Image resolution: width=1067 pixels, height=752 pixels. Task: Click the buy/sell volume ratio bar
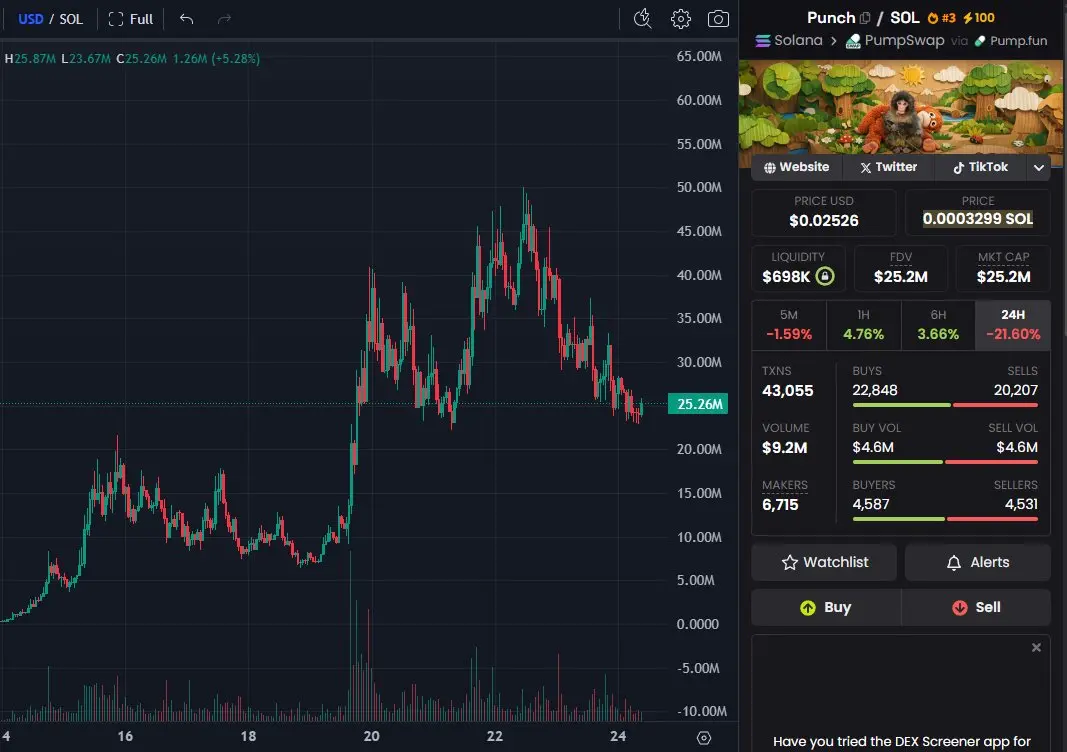945,462
